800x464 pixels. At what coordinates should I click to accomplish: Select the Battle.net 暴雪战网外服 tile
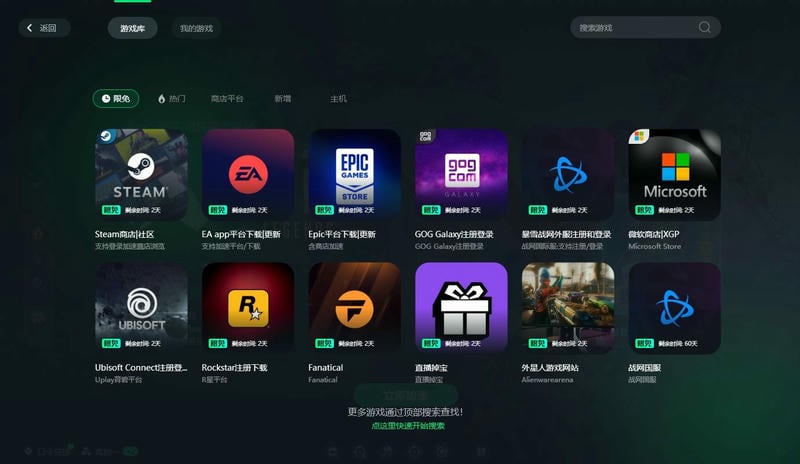568,175
